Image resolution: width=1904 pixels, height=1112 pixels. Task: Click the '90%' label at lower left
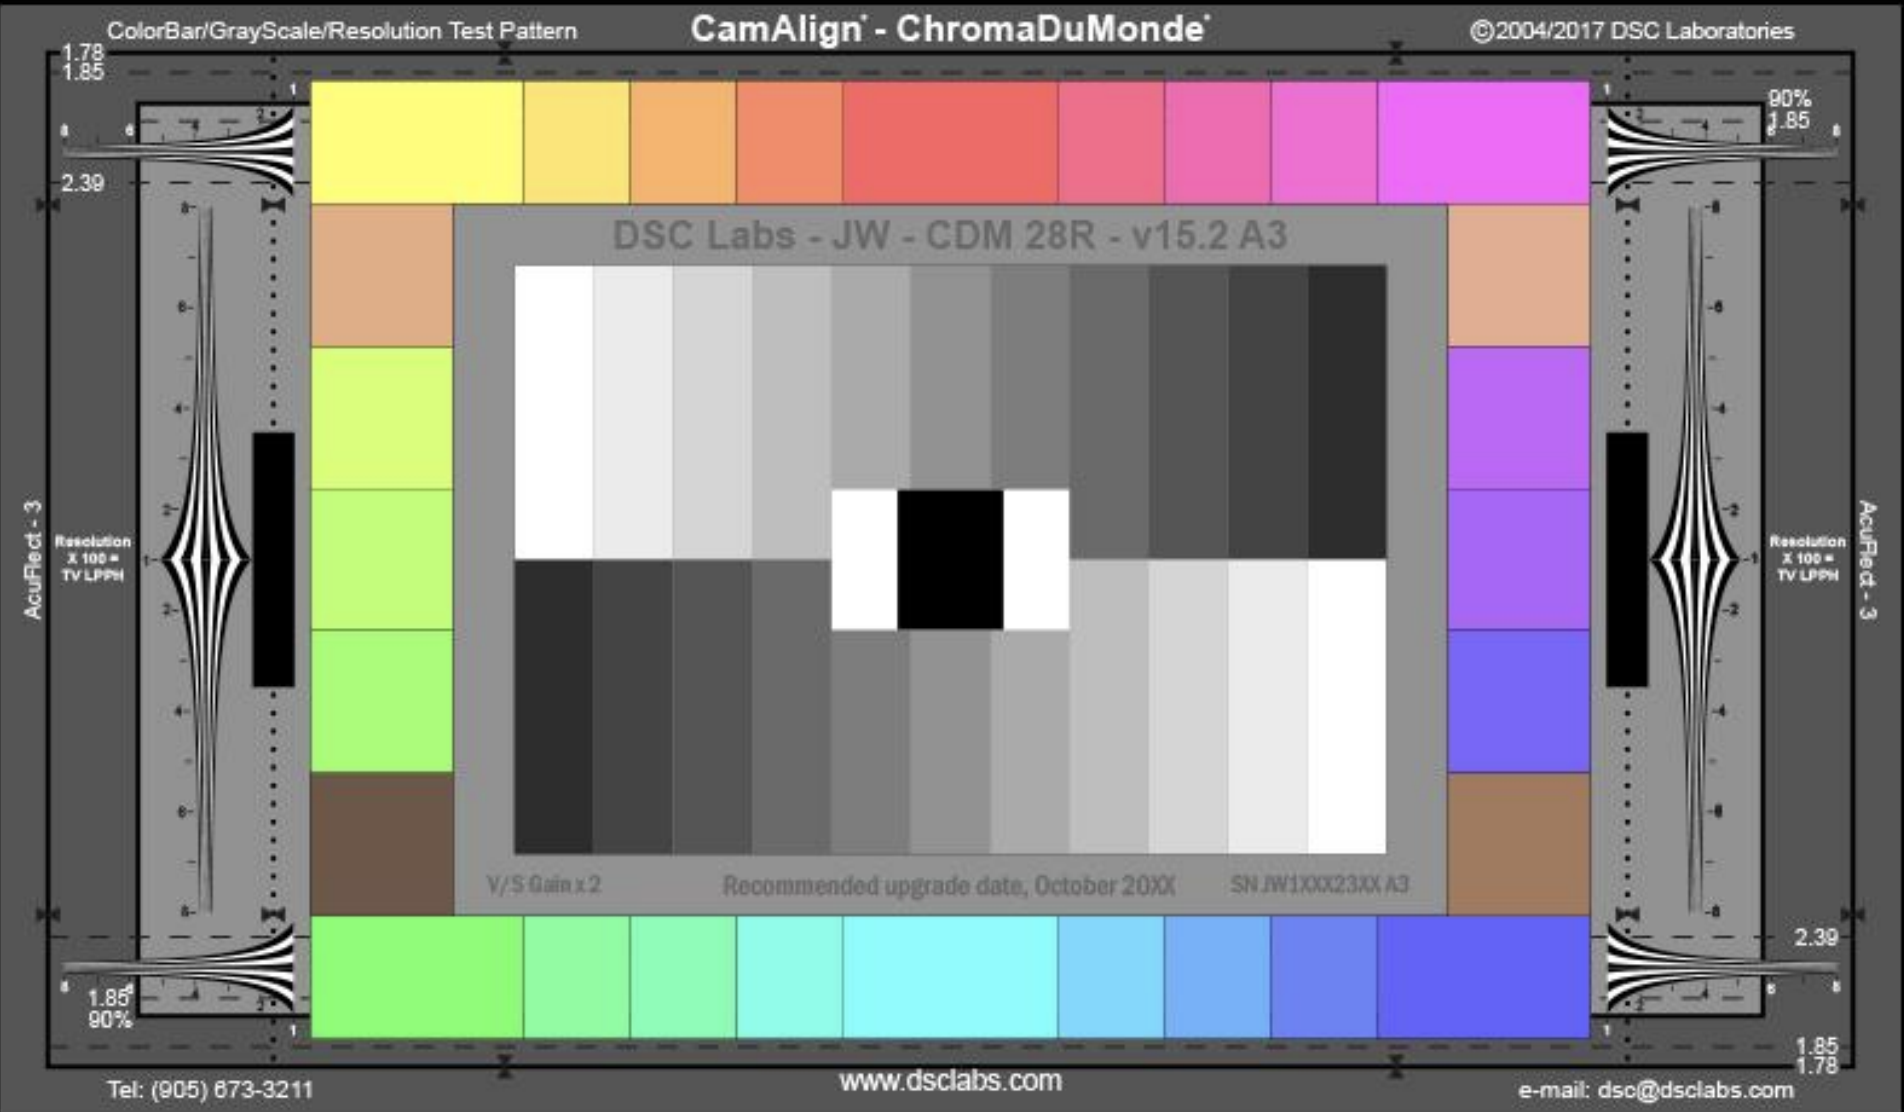pos(110,1020)
